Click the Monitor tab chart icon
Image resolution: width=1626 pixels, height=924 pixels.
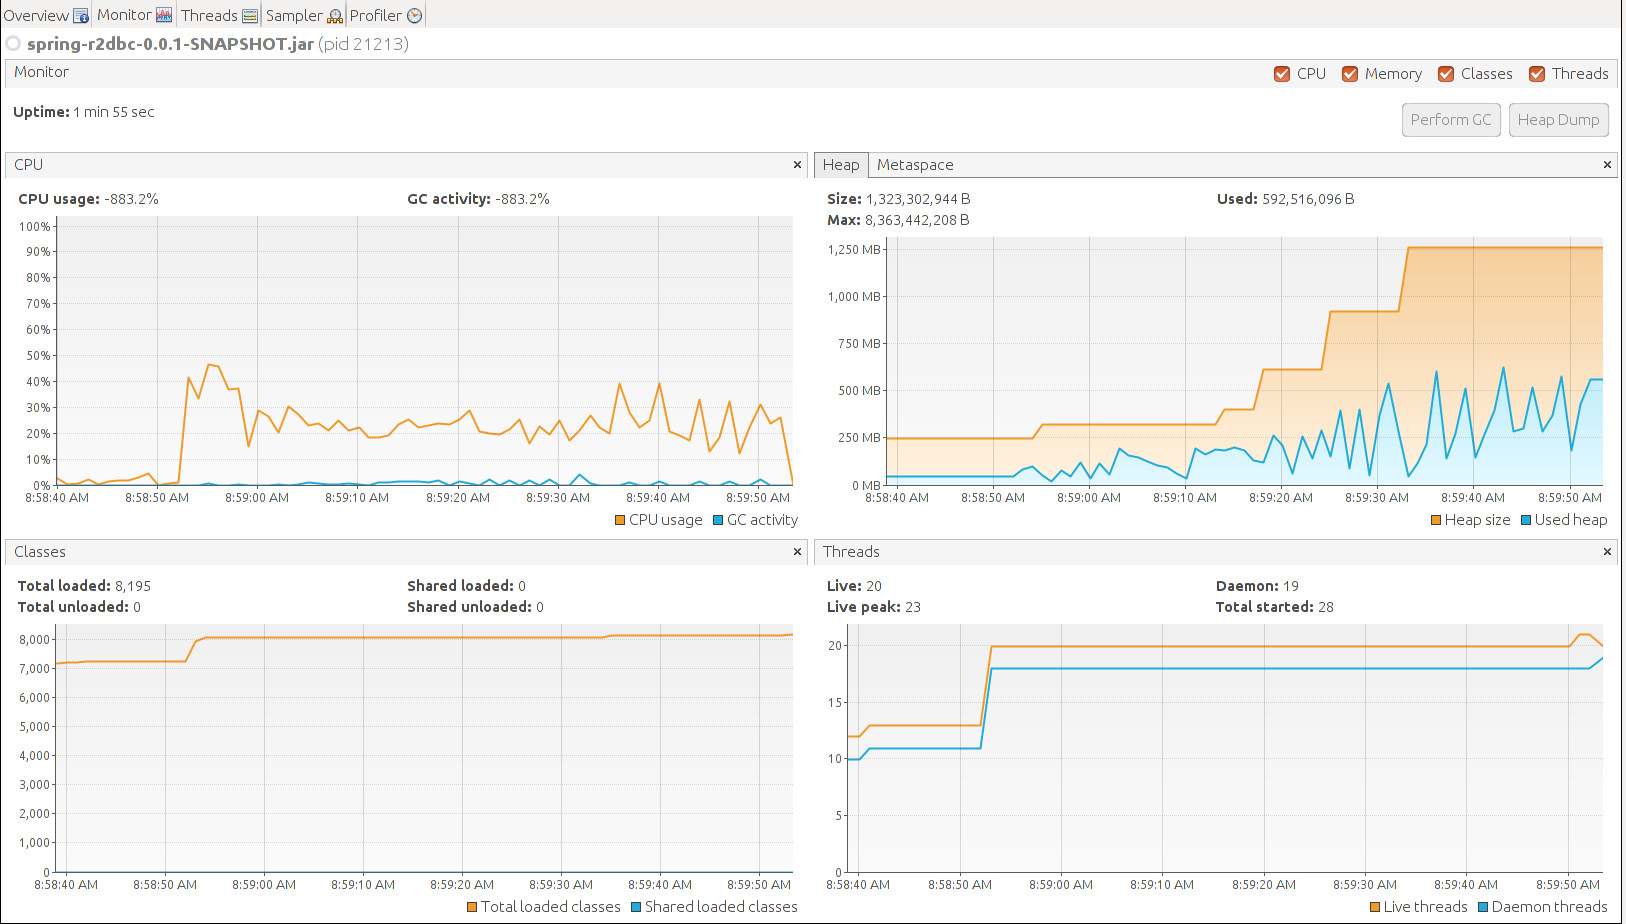click(164, 15)
